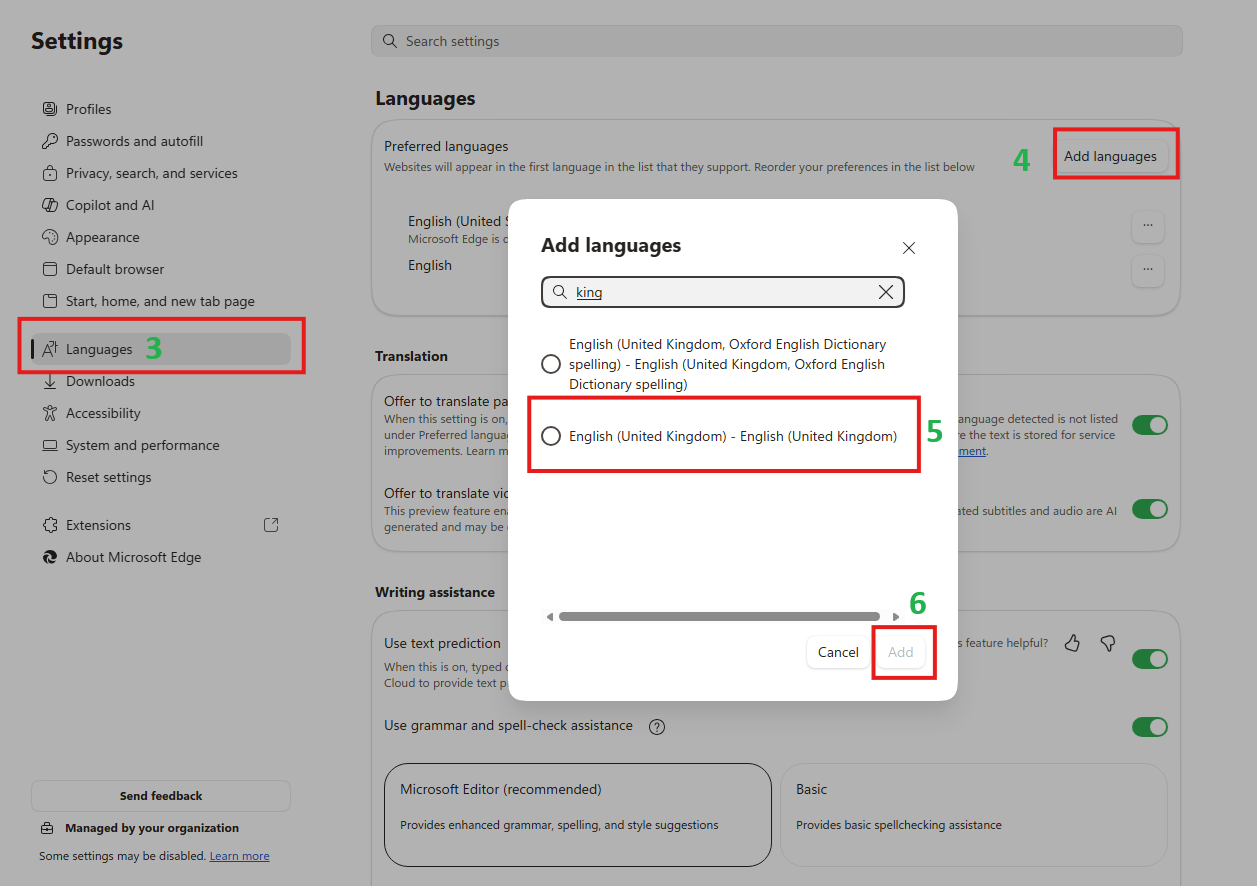The width and height of the screenshot is (1257, 886).
Task: Toggle grammar and spell-check assistance switch
Action: click(1149, 726)
